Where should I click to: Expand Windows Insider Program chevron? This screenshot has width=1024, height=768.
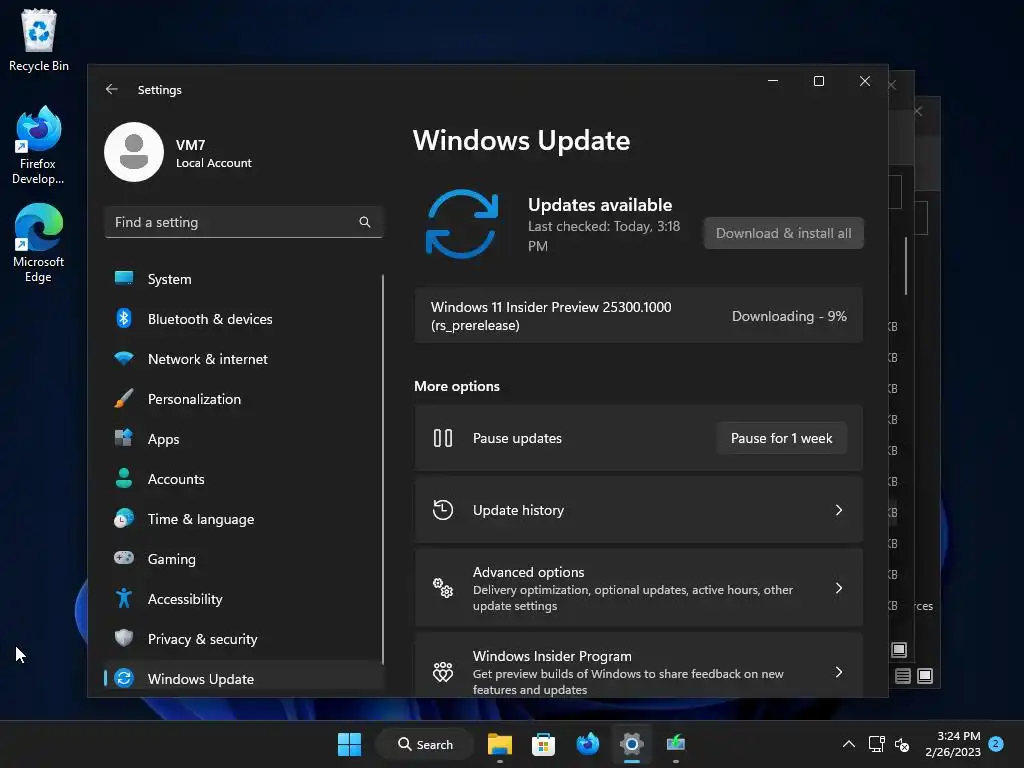point(839,672)
